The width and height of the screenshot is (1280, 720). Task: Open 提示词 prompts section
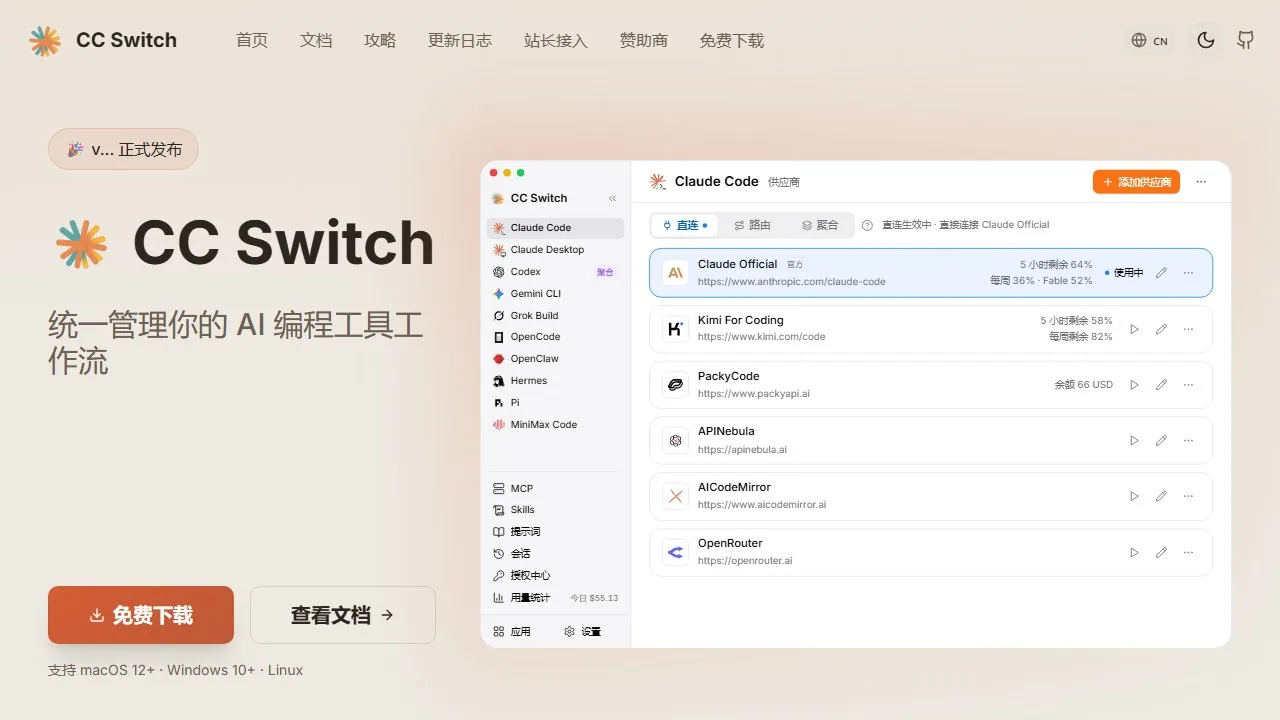coord(556,532)
